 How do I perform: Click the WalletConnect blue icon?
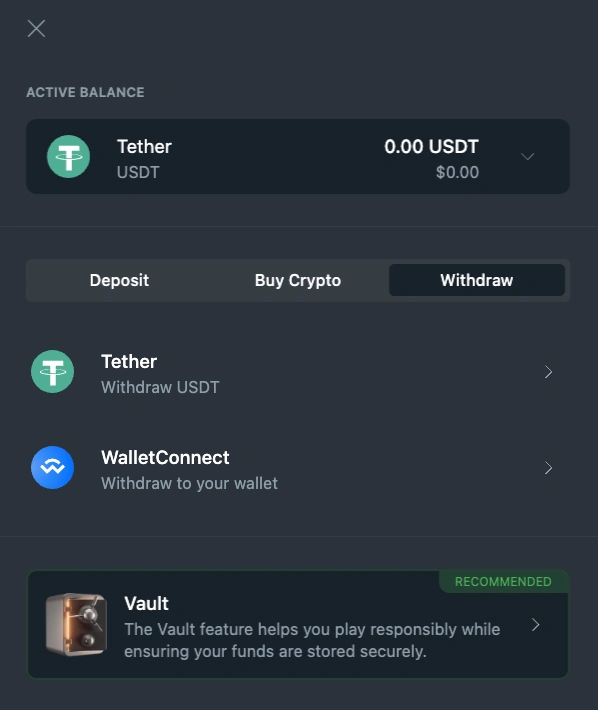[53, 468]
